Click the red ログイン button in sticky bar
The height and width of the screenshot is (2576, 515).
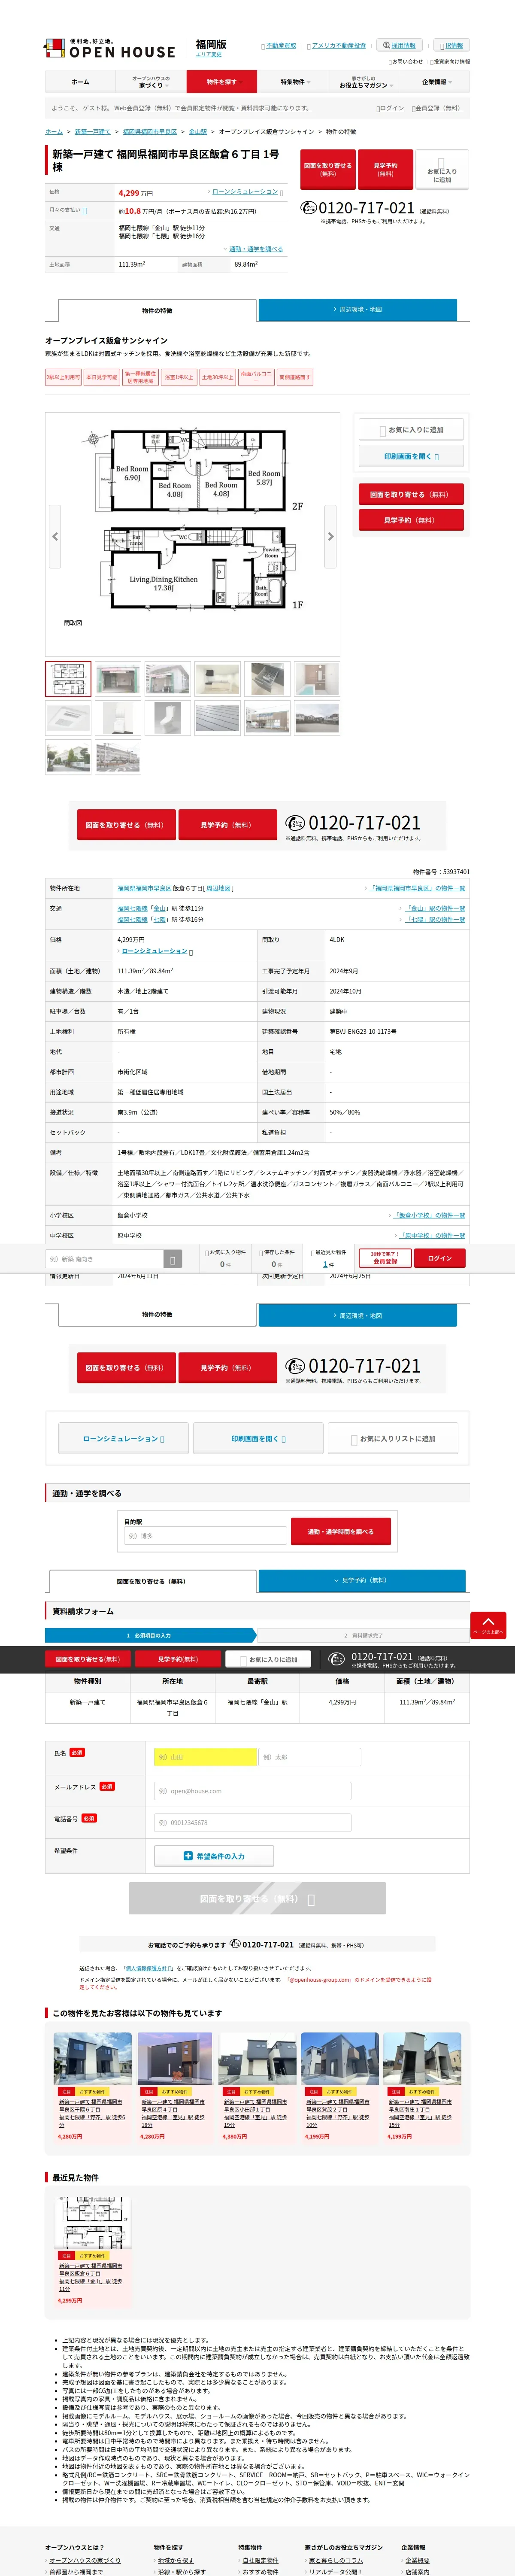pyautogui.click(x=440, y=1258)
